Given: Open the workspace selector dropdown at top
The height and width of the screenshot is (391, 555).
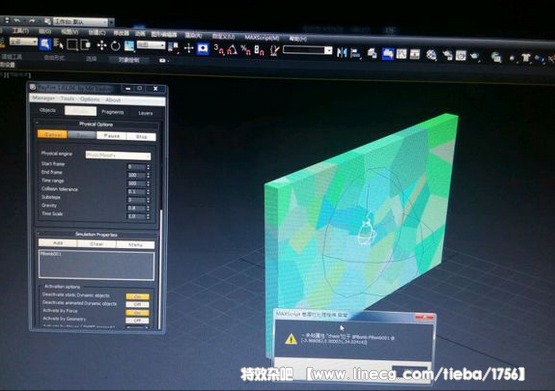Looking at the screenshot, I should tap(81, 22).
